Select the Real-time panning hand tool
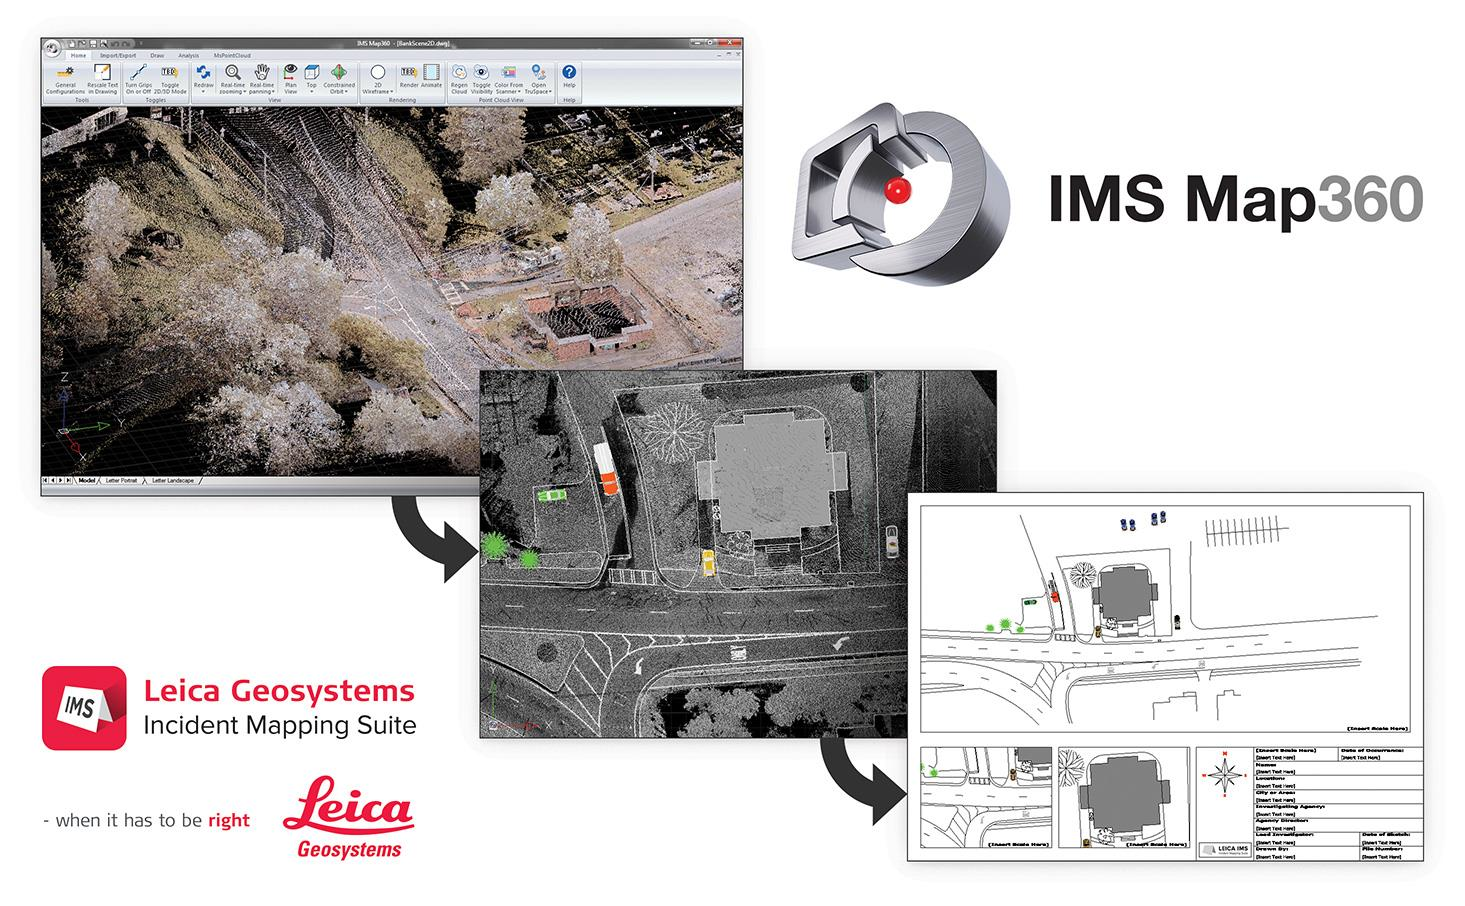Viewport: 1465px width, 906px height. tap(262, 72)
